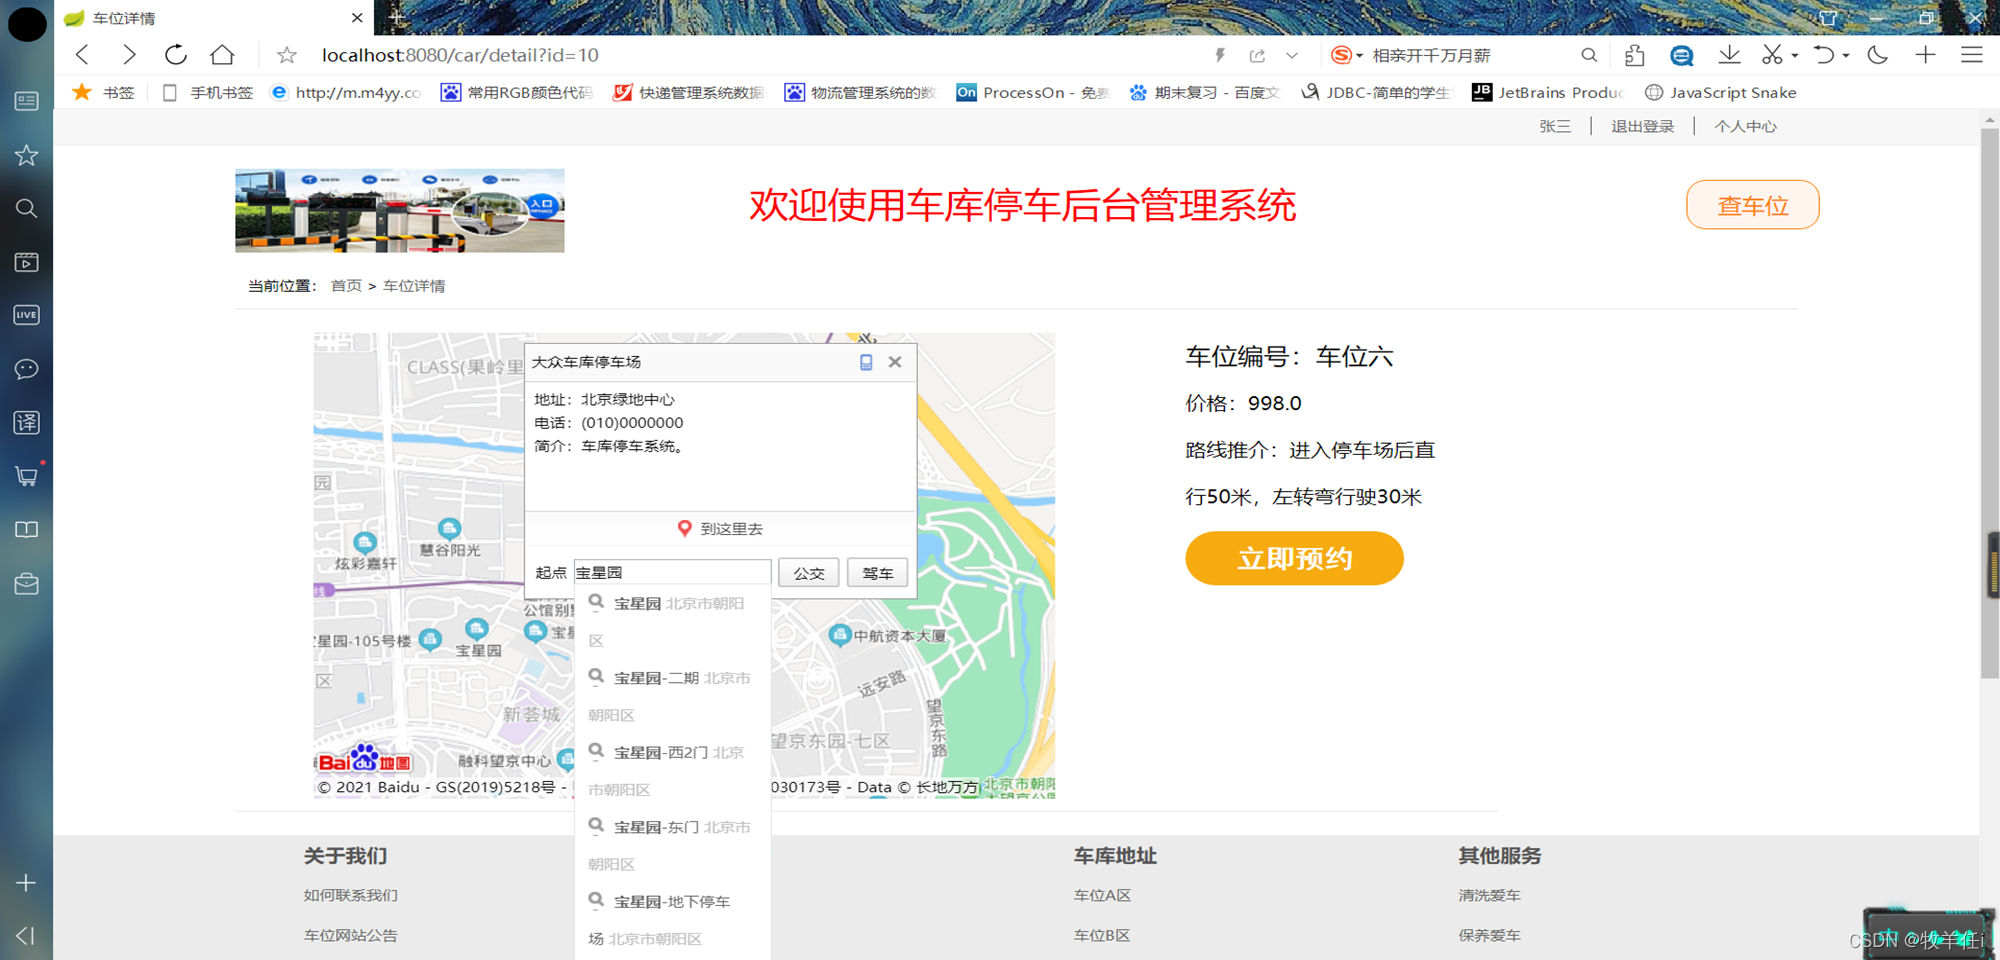Select the 宝星园-西2门 suggestion
The image size is (2000, 960).
coord(672,771)
